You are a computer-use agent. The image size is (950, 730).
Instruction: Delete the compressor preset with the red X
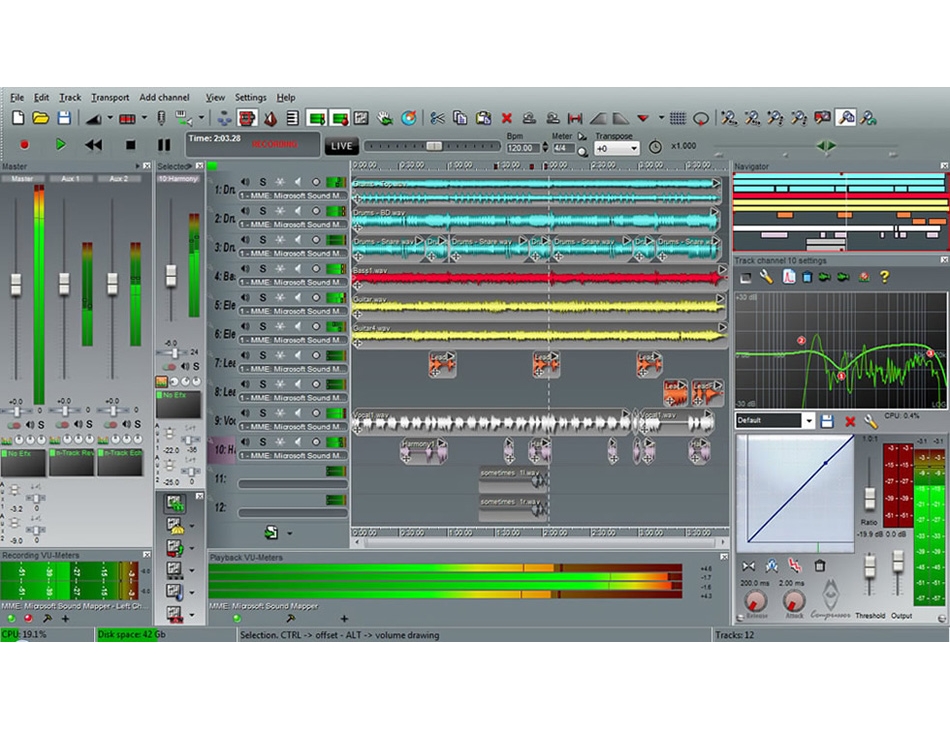(850, 422)
